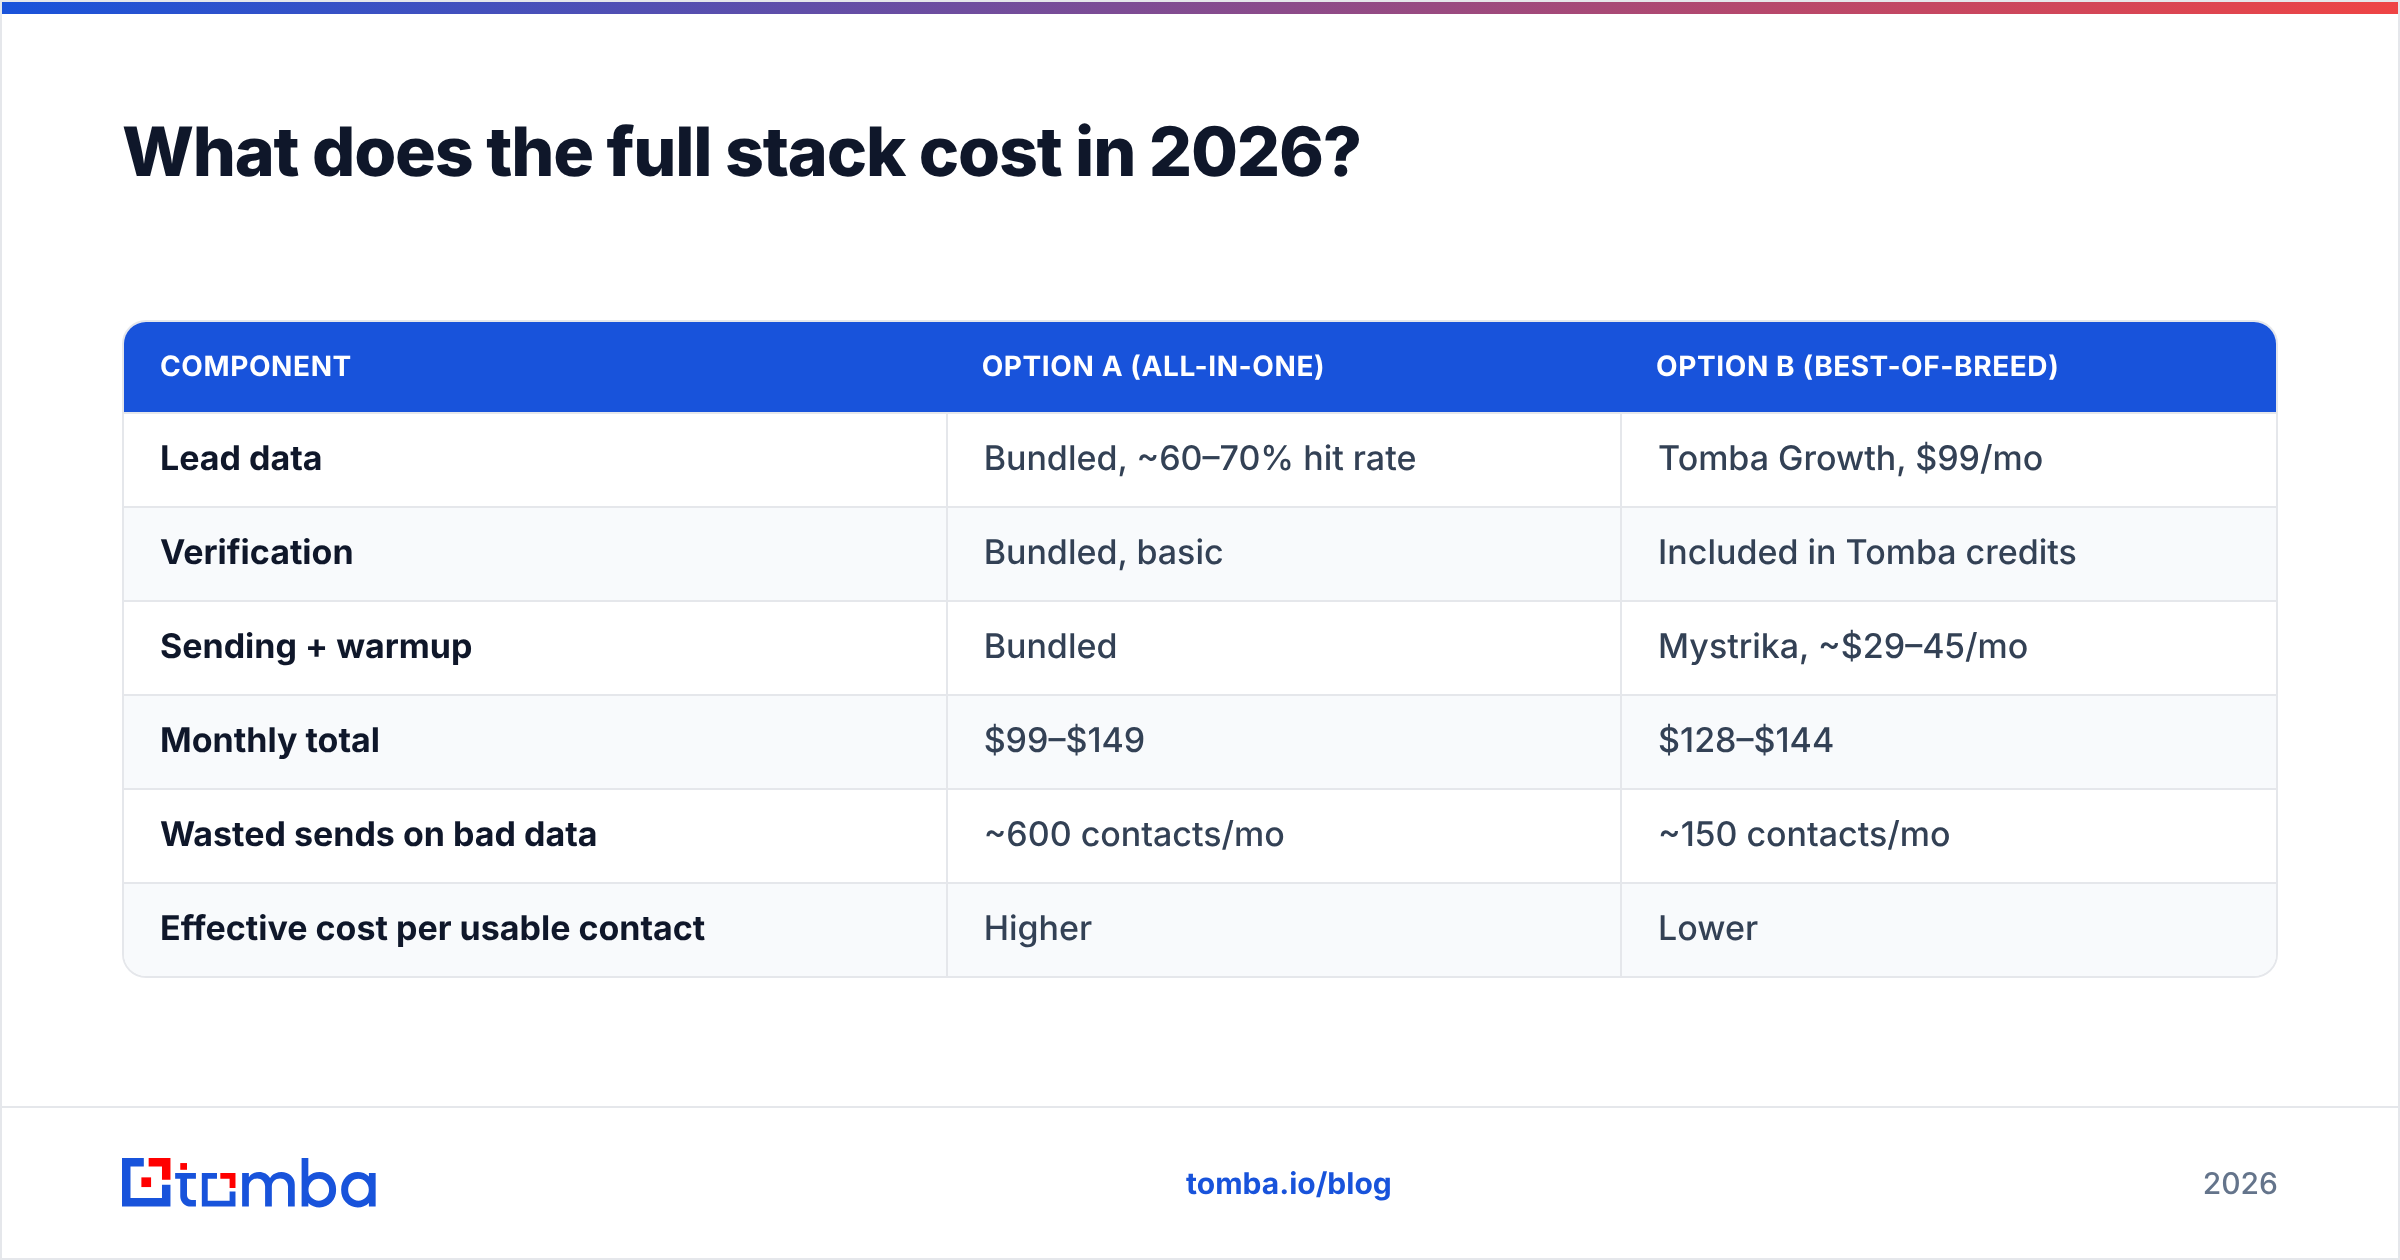Select the COMPONENT column header
Image resolution: width=2400 pixels, height=1260 pixels.
point(255,366)
